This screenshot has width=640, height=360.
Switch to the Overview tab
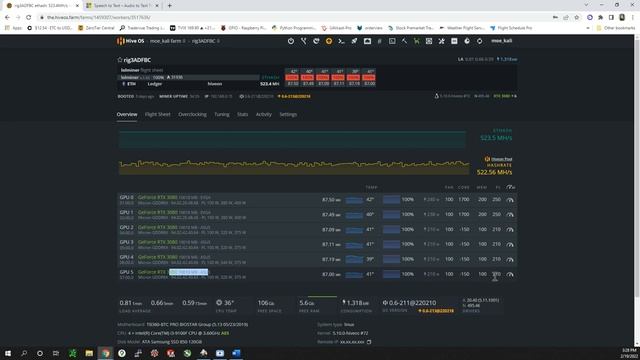127,115
